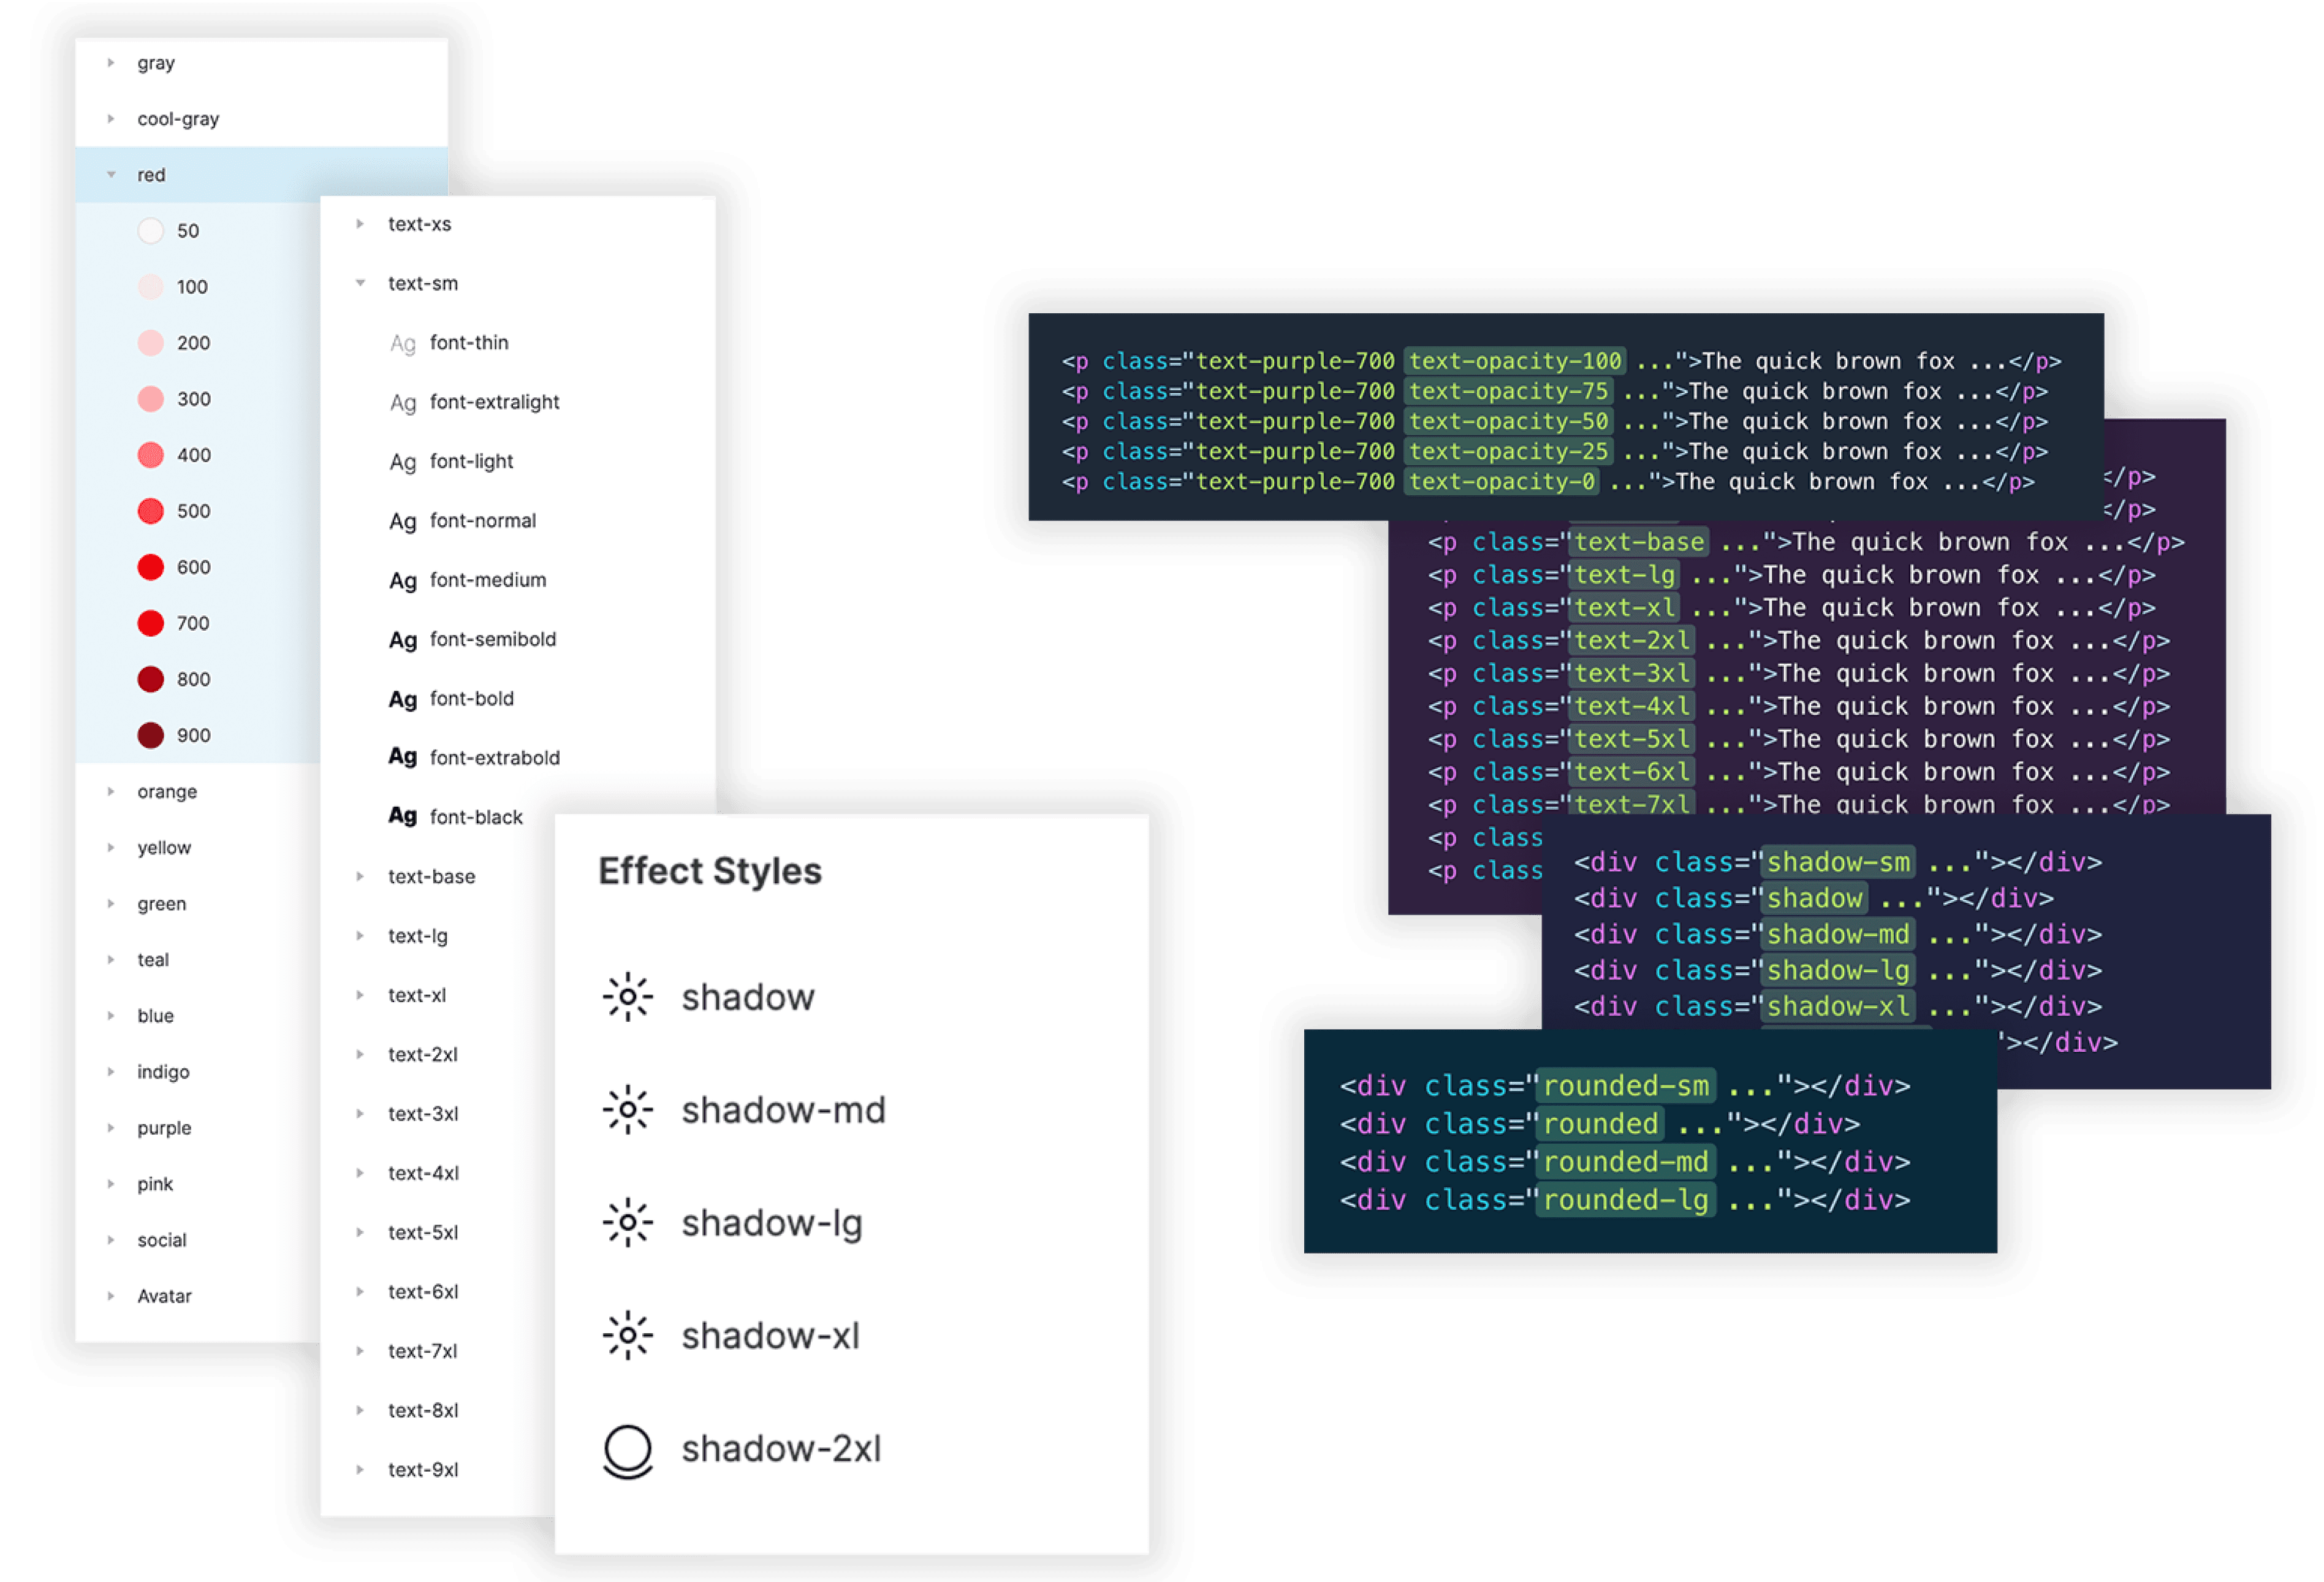
Task: Collapse the red color group
Action: pos(111,175)
